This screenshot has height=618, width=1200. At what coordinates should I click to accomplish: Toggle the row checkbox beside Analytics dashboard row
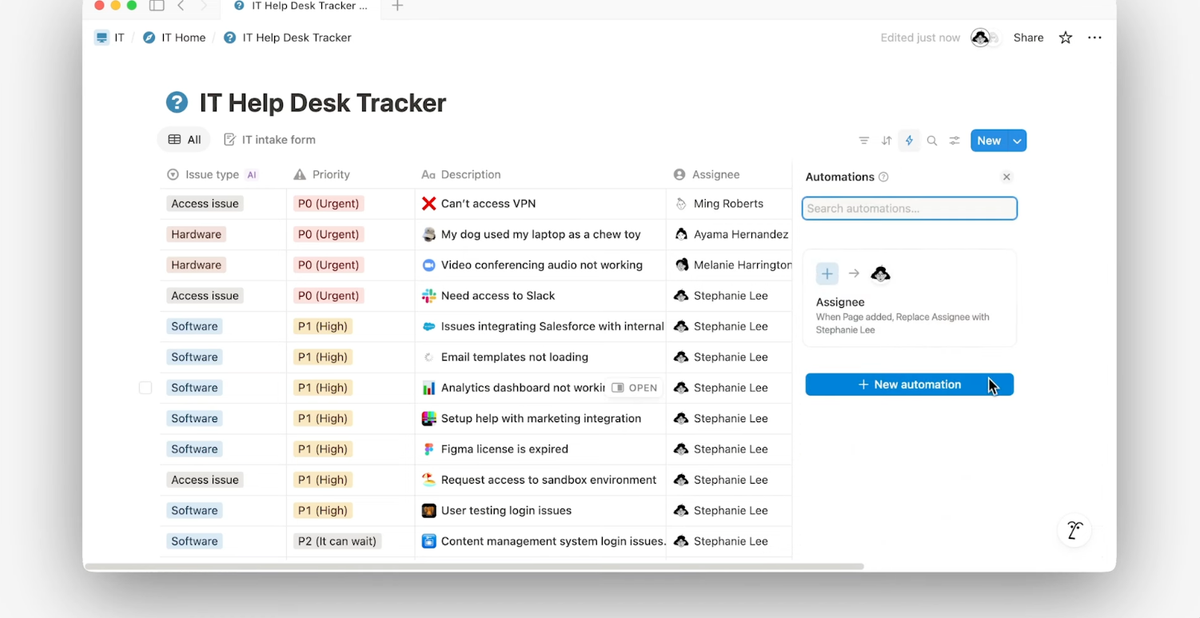(x=144, y=387)
